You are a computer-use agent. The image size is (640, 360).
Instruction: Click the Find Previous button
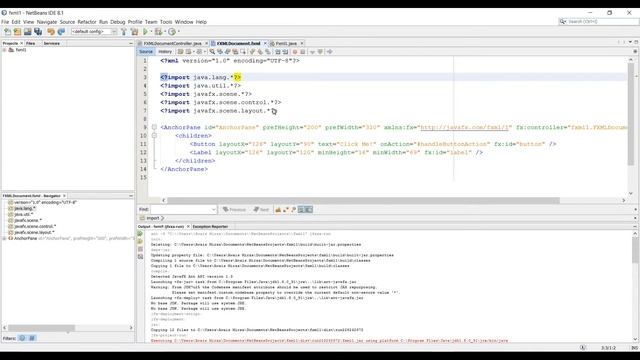tap(234, 209)
